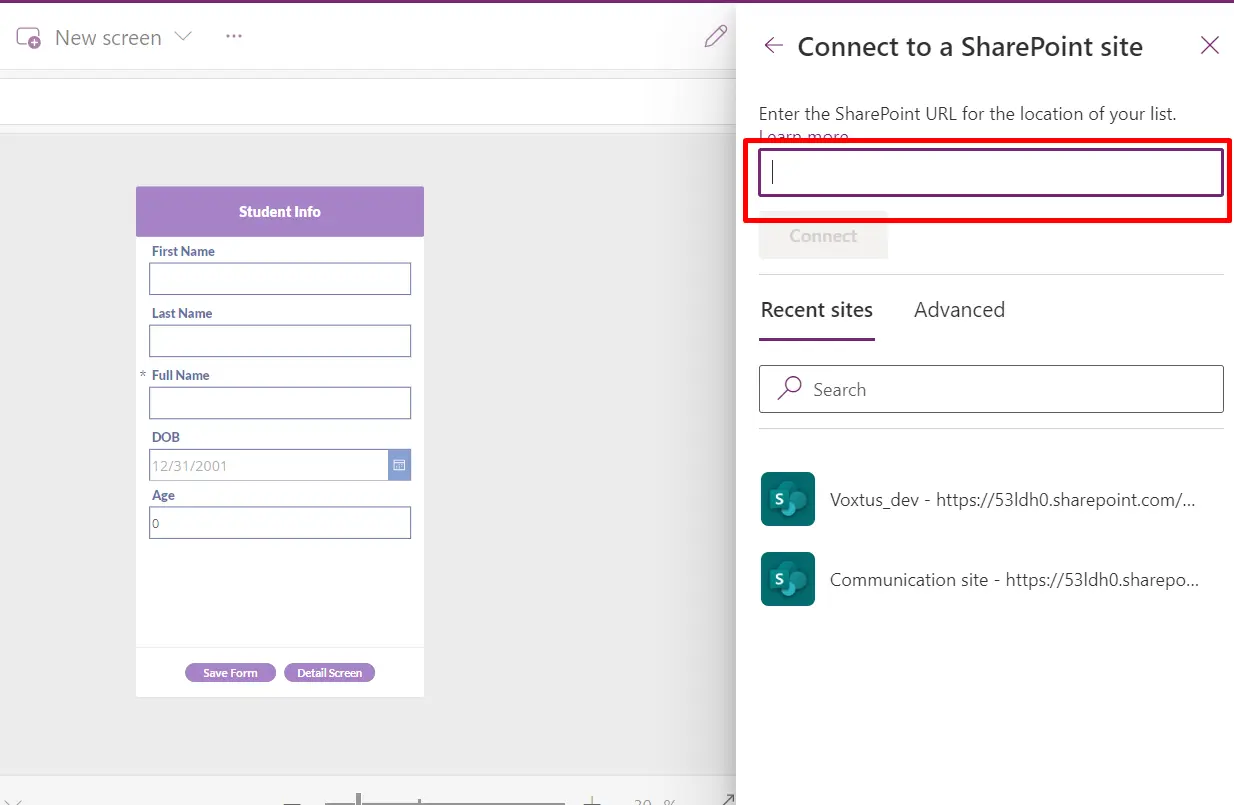Switch to the Advanced tab

[x=959, y=310]
